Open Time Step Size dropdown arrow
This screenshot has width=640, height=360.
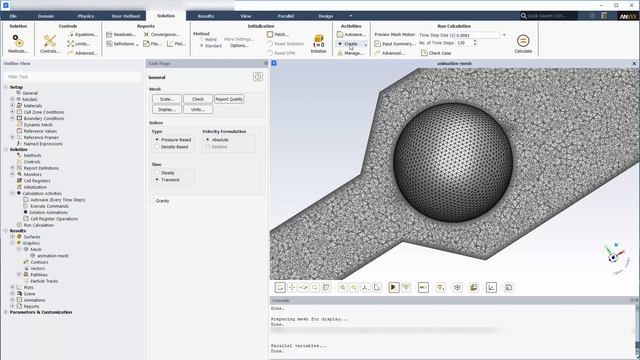tap(504, 35)
